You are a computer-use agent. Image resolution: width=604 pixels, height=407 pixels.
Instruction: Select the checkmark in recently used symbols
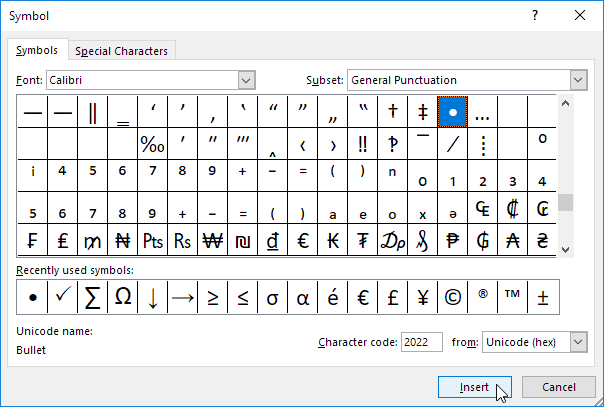63,297
